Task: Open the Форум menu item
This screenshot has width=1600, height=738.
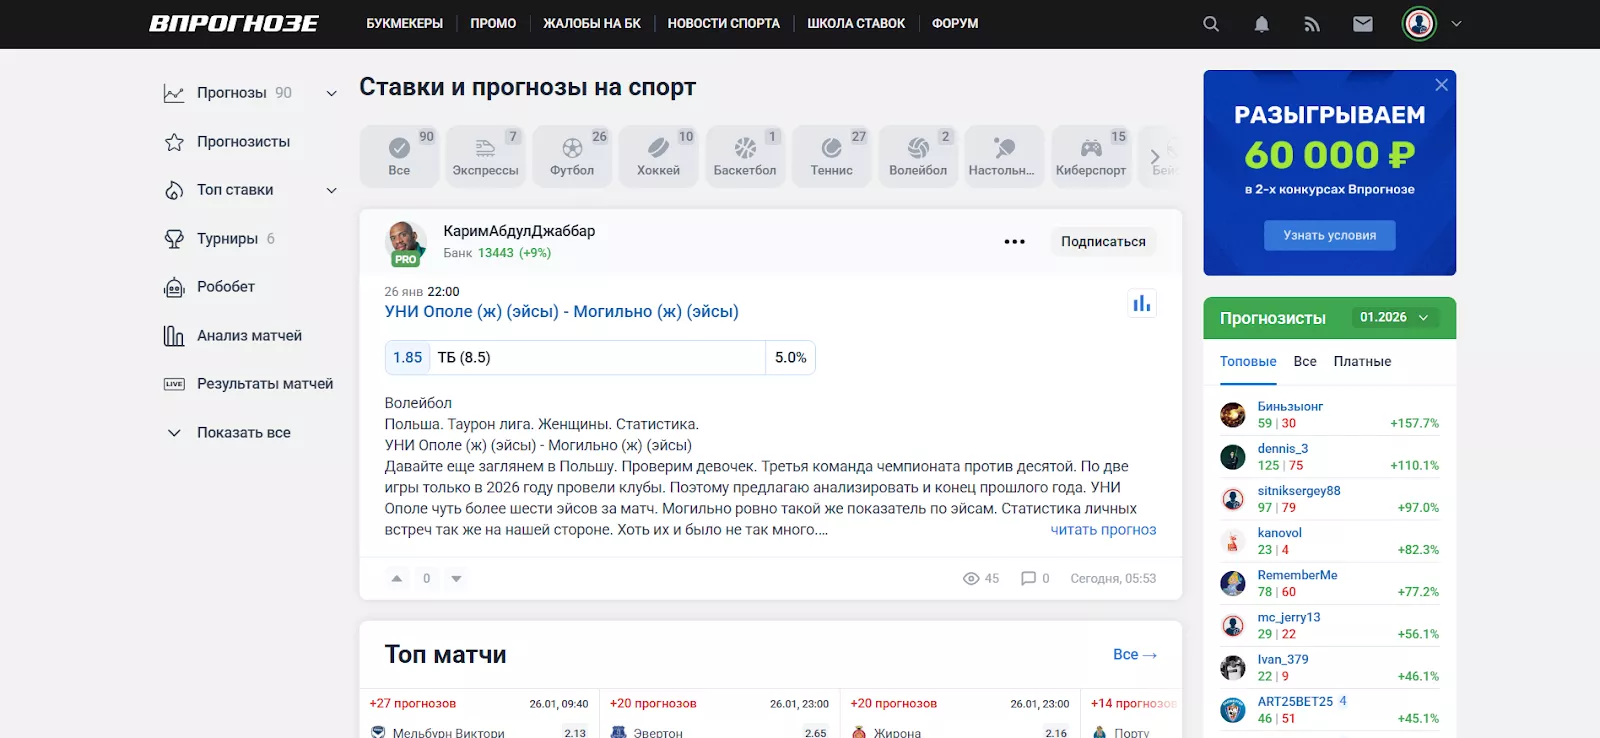Action: [x=955, y=23]
